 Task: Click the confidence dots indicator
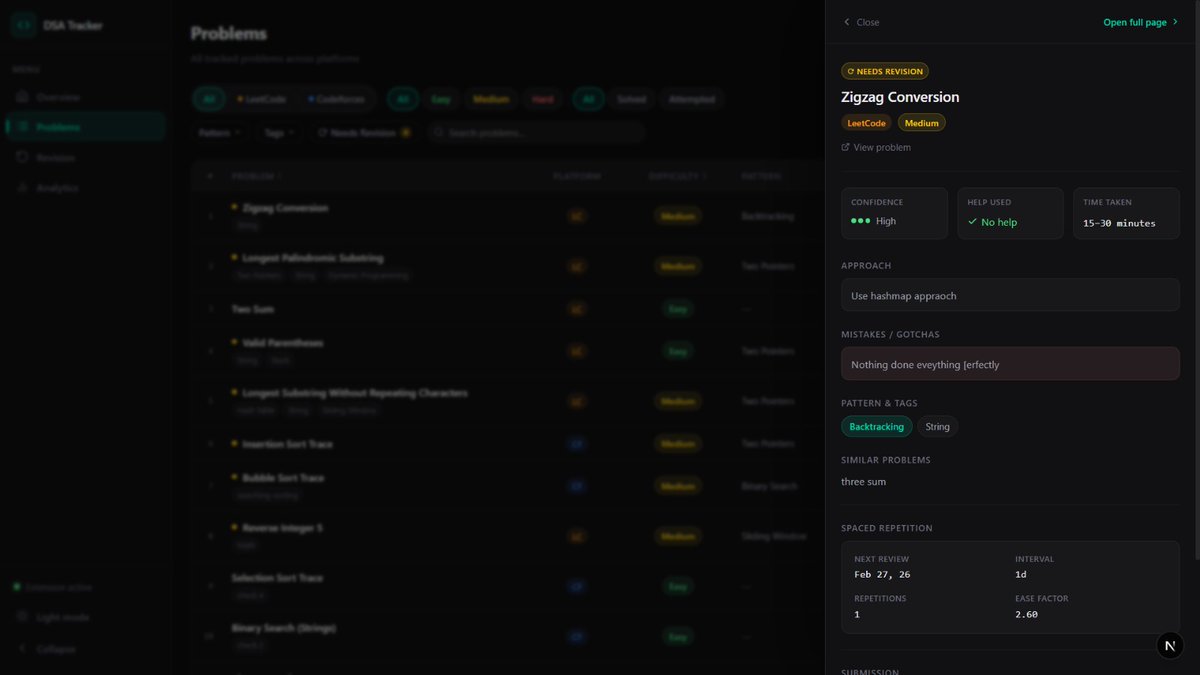tap(860, 221)
